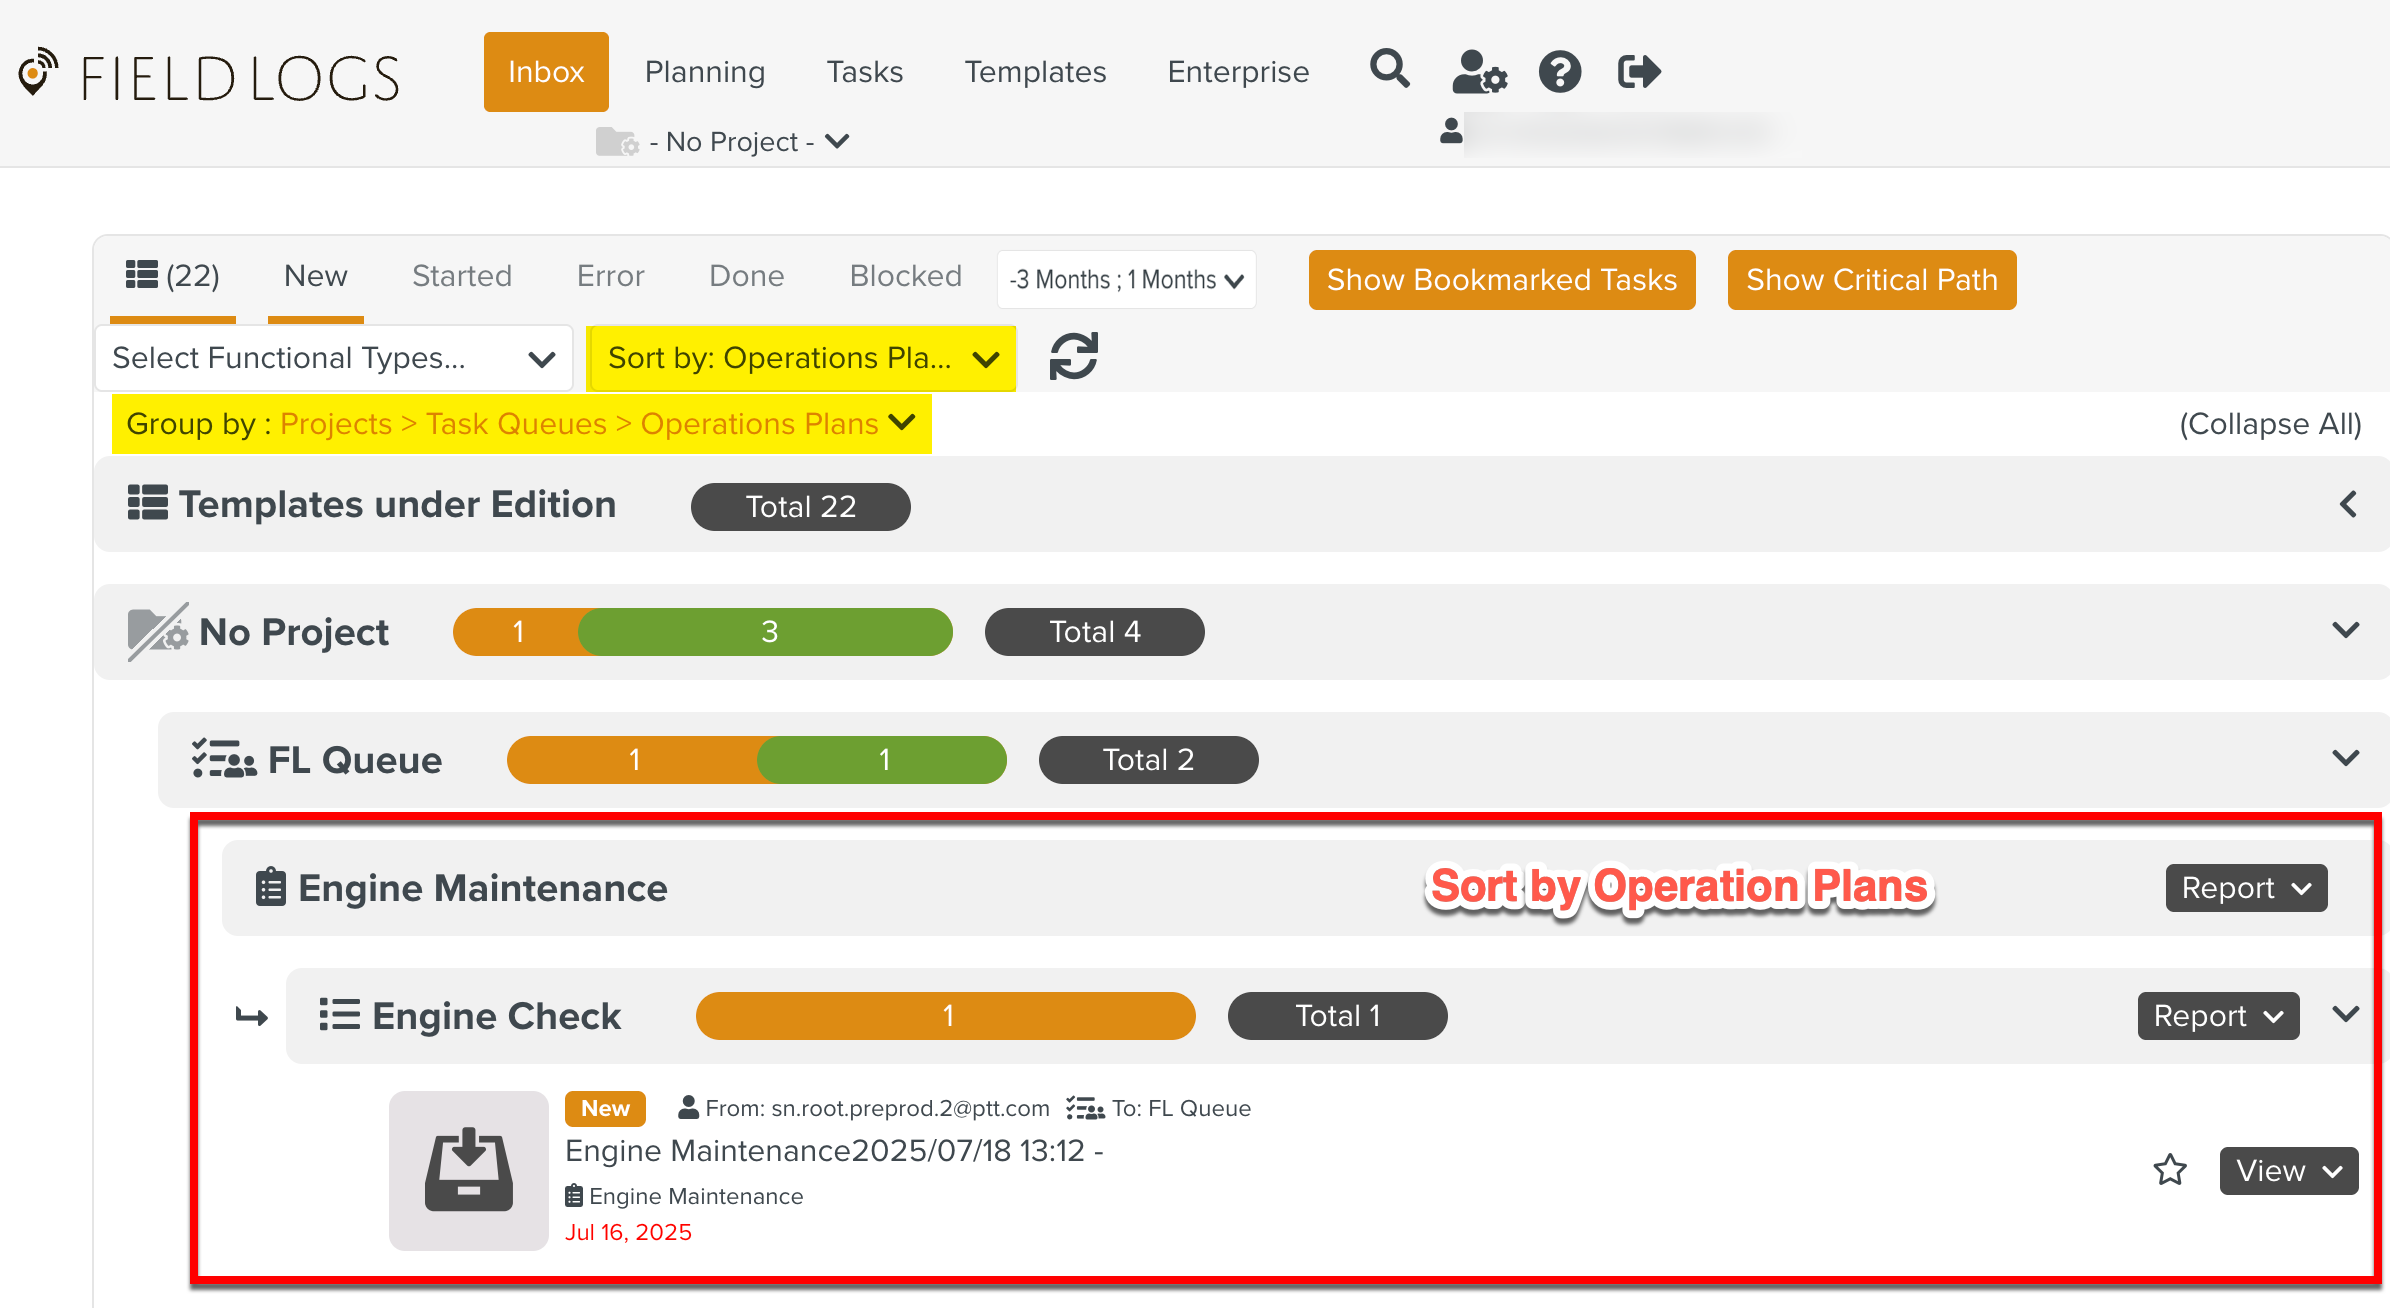Bookmark the Engine Maintenance task via the star
Viewport: 2390px width, 1308px height.
tap(2170, 1170)
